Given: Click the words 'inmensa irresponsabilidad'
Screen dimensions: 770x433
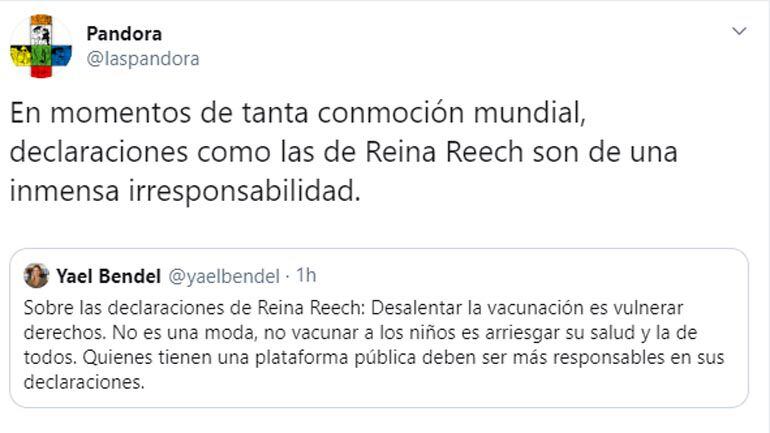Looking at the screenshot, I should coord(184,192).
